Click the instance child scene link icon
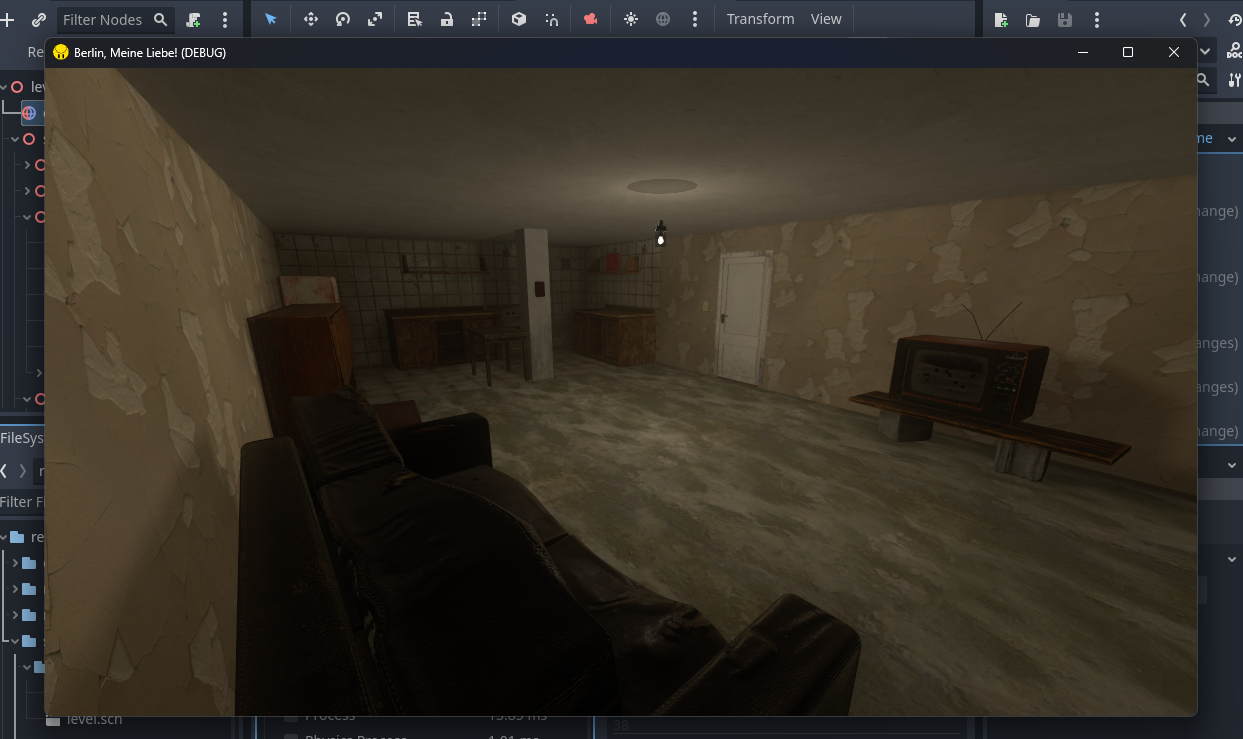Screen dimensions: 1243x739 click(x=38, y=19)
